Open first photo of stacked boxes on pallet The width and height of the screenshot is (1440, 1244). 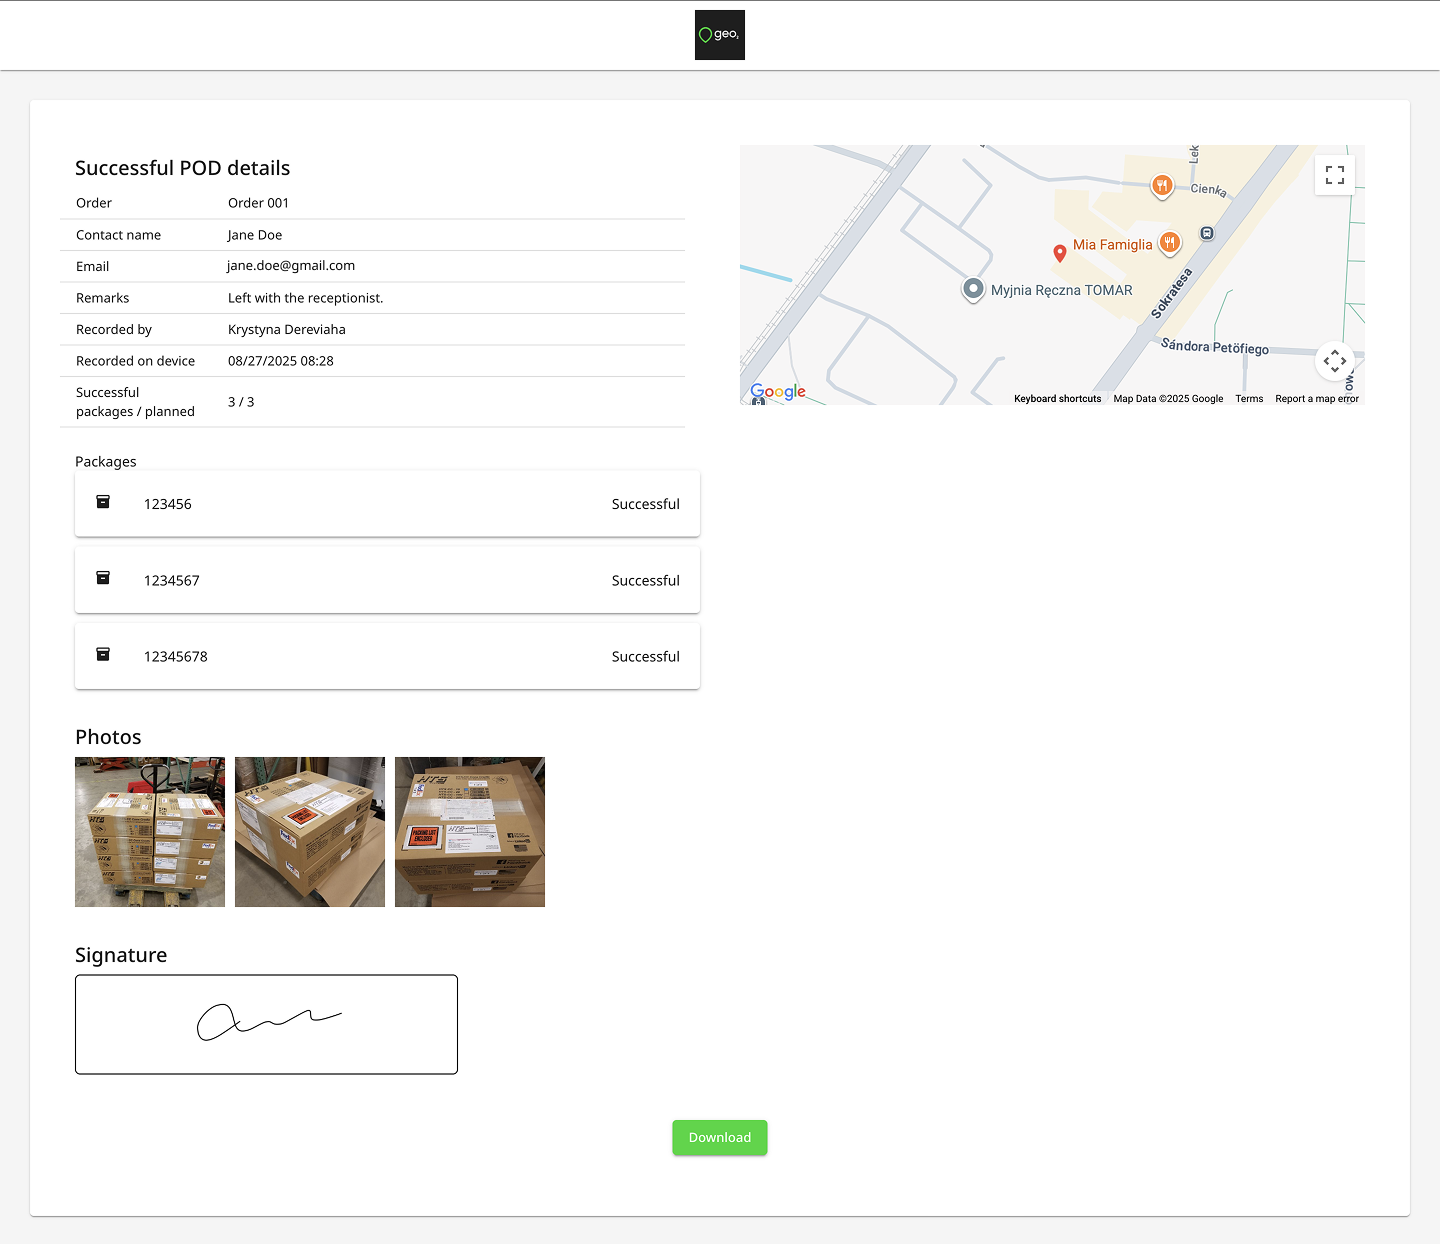point(150,832)
